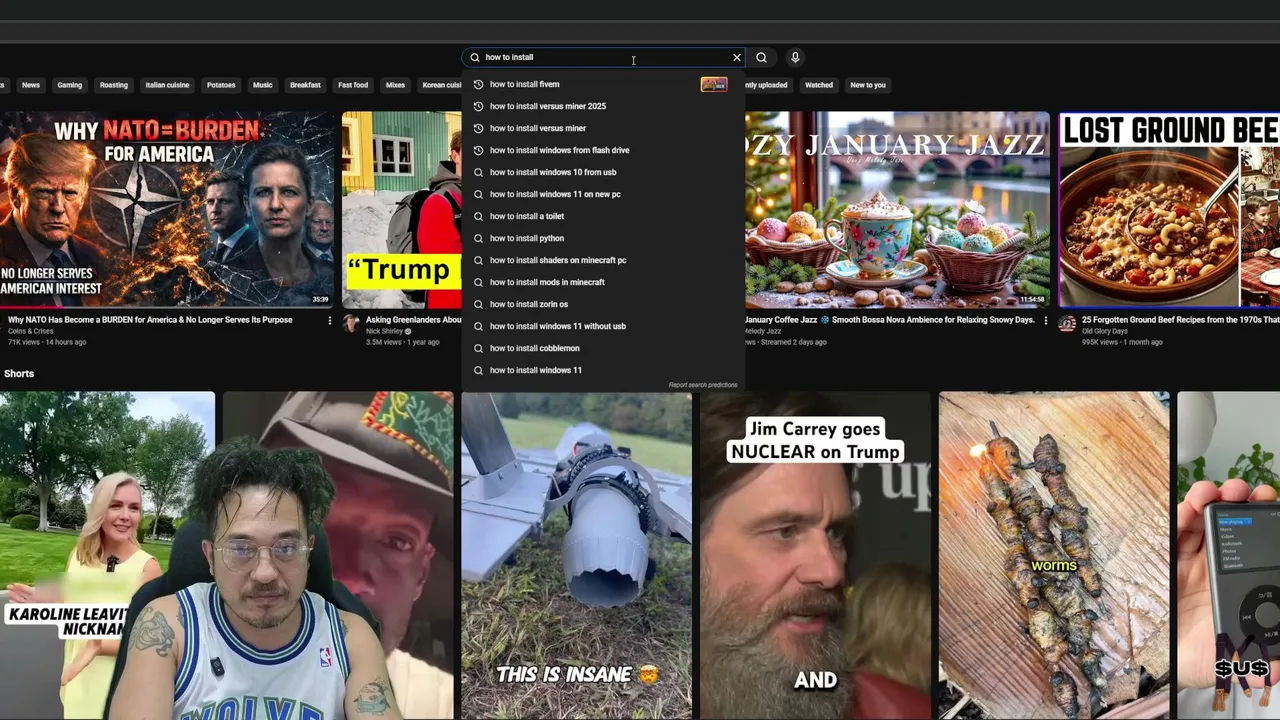Select suggestion 'how to install windows from flash drive'
The image size is (1280, 720).
(x=603, y=150)
